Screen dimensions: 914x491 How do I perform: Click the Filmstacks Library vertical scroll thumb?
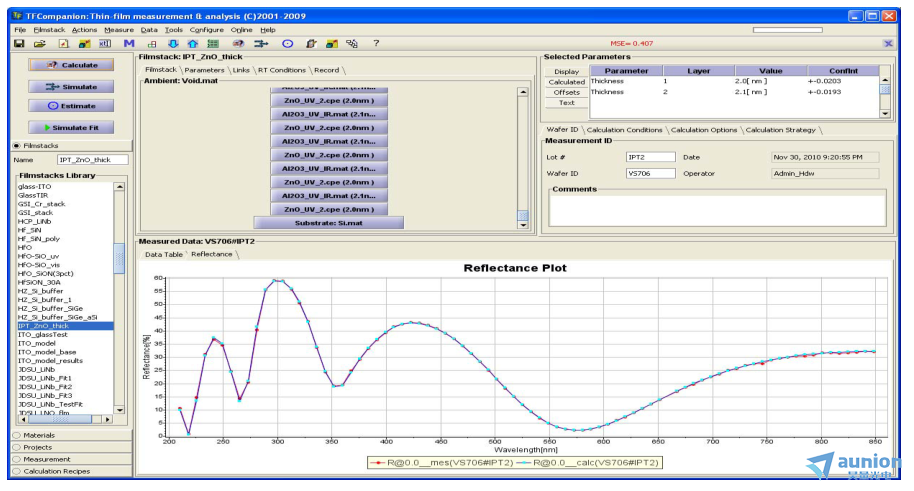119,258
